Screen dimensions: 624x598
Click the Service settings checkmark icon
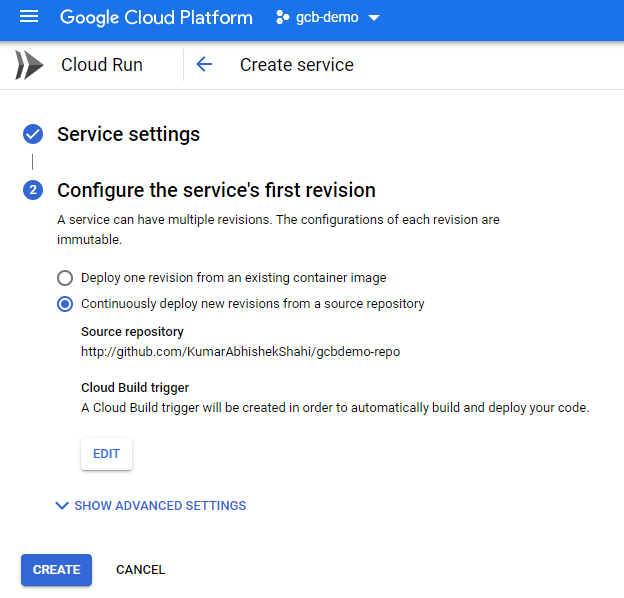[x=33, y=134]
